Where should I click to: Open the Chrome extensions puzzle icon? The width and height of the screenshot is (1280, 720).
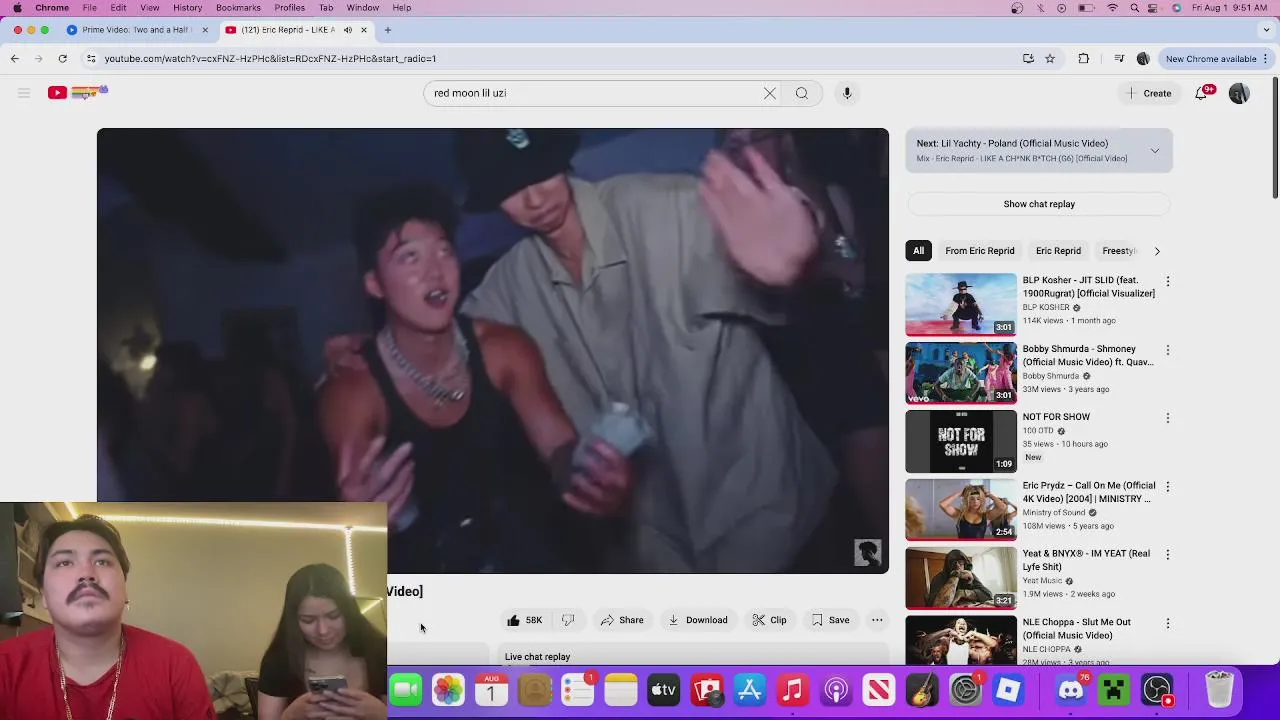coord(1084,59)
